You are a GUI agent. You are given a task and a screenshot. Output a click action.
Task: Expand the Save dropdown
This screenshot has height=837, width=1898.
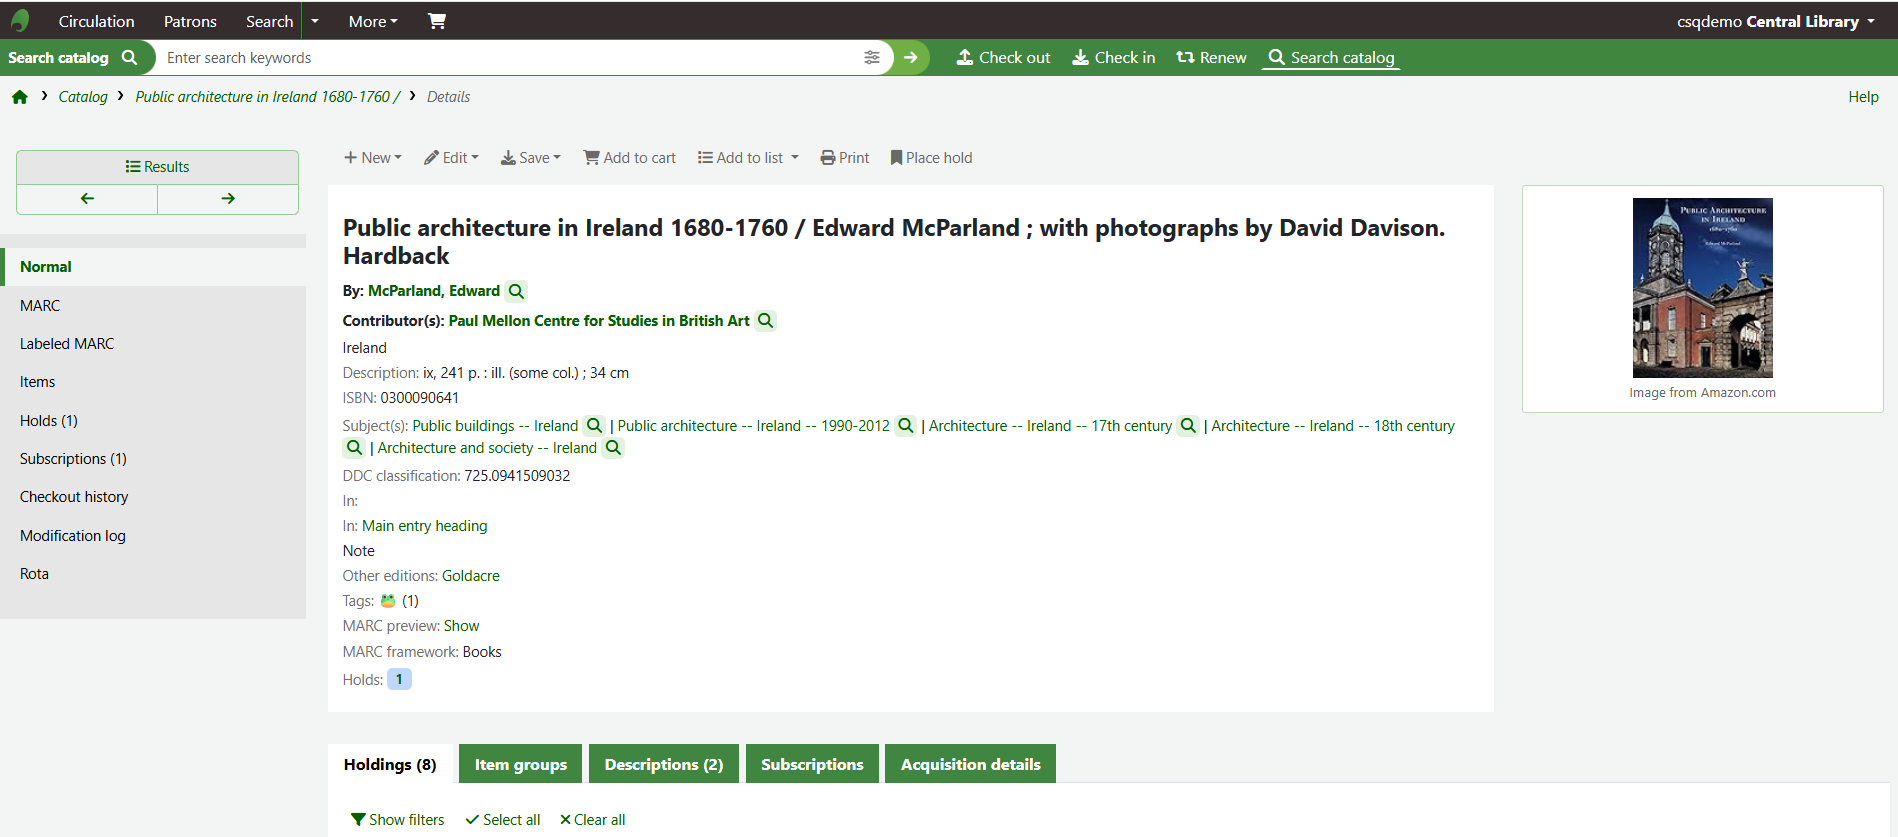pos(531,158)
